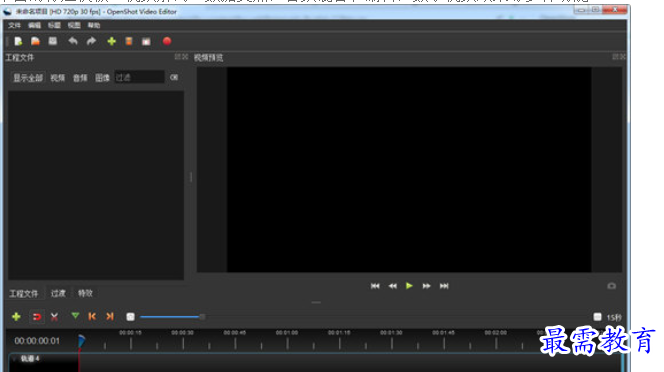This screenshot has width=664, height=372.
Task: Add a marker with the green triangle
Action: coord(75,316)
